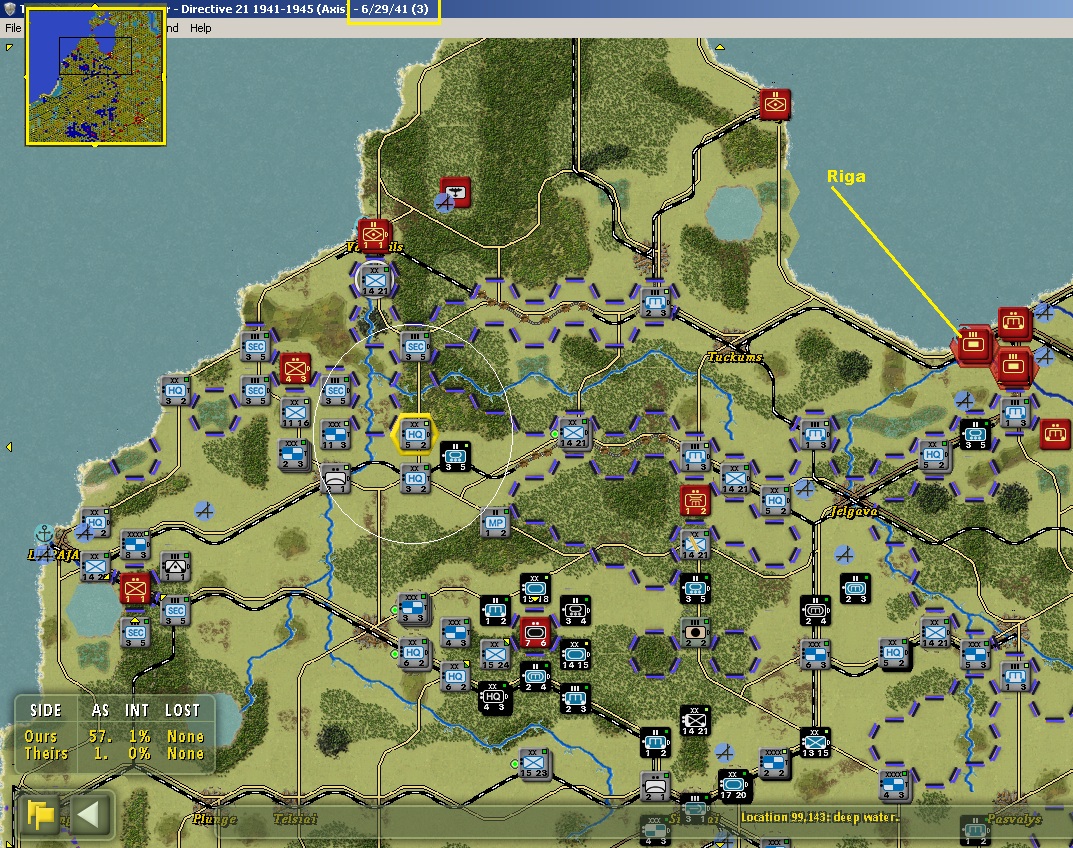Select the black 14 15 armored unit
The width and height of the screenshot is (1073, 848).
pyautogui.click(x=575, y=654)
